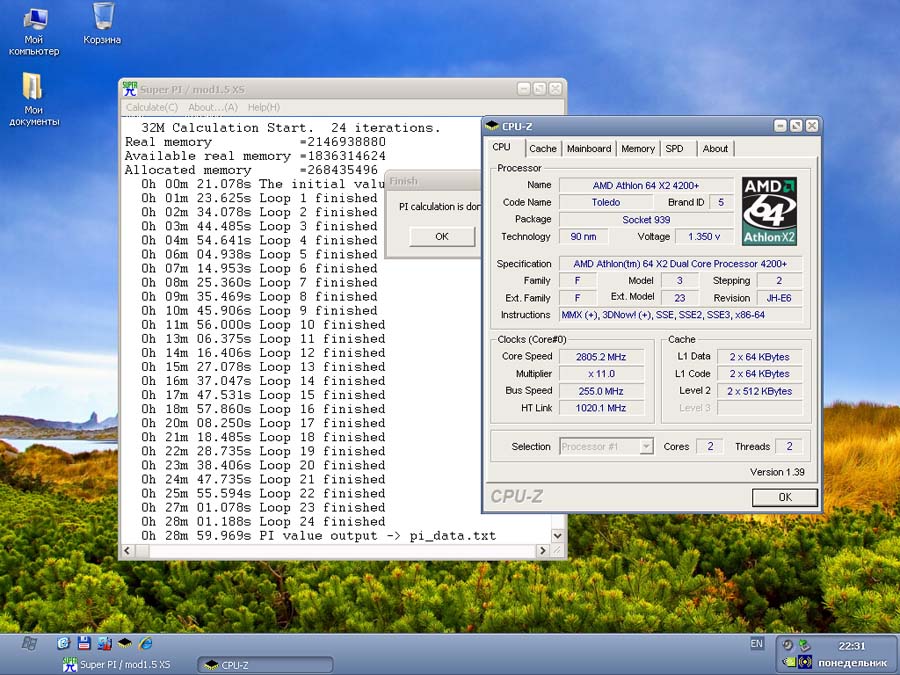
Task: Click the L1 Code 2 x 64 KBytes value
Action: tap(759, 374)
